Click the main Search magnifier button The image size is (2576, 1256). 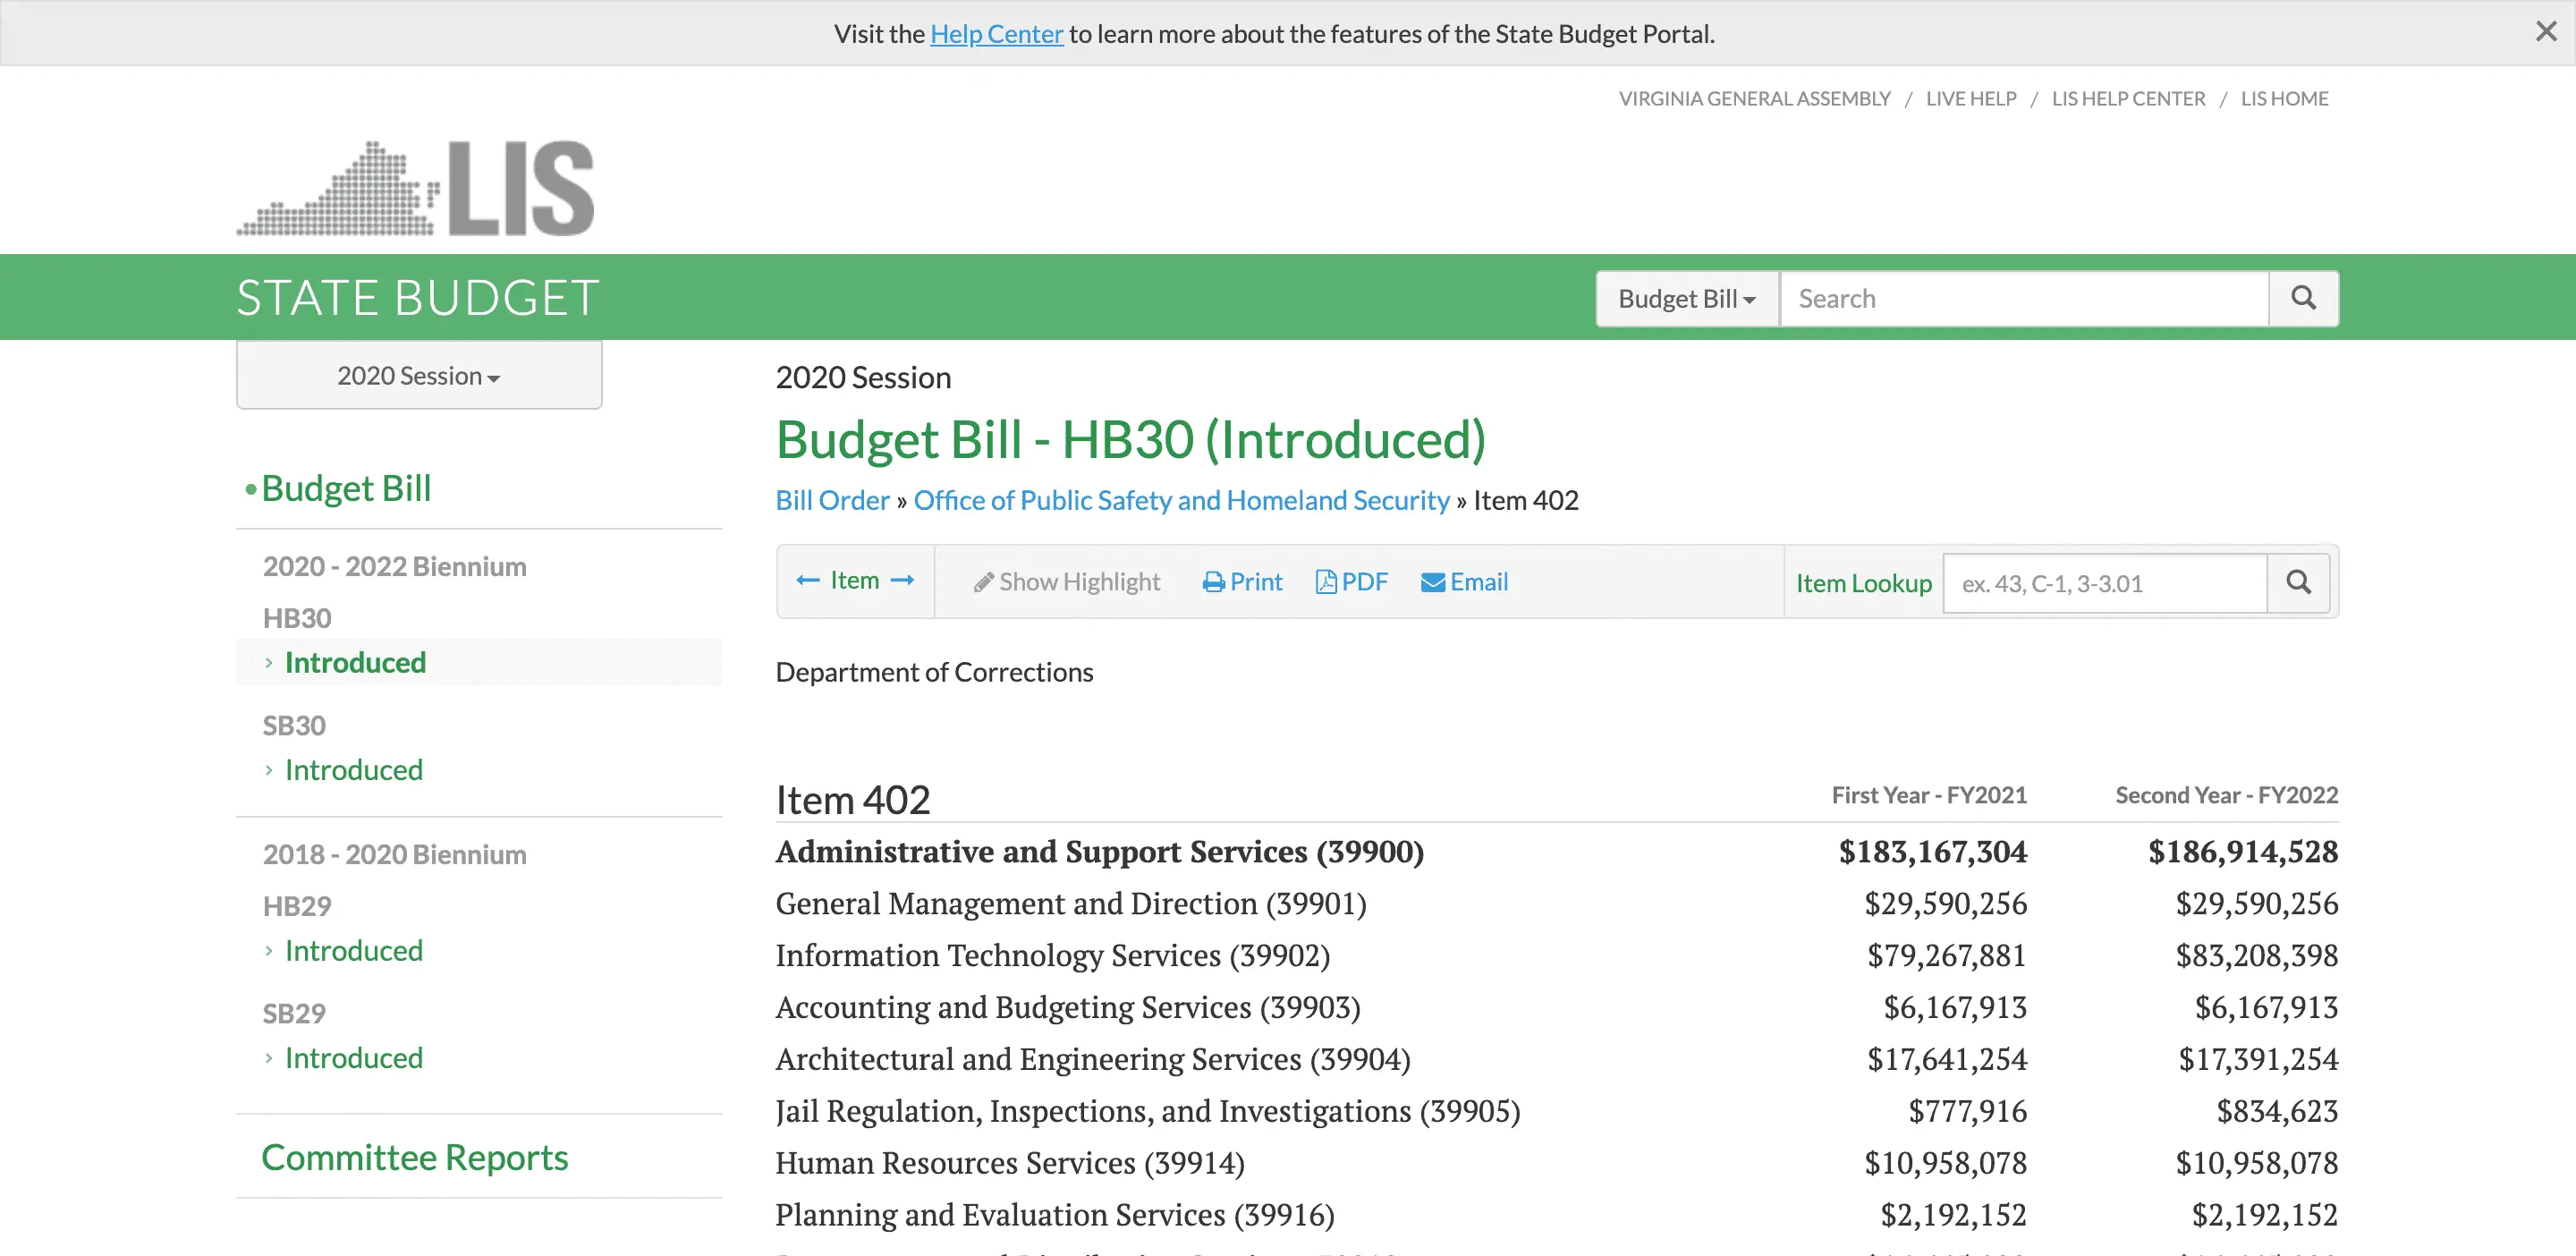point(2303,298)
